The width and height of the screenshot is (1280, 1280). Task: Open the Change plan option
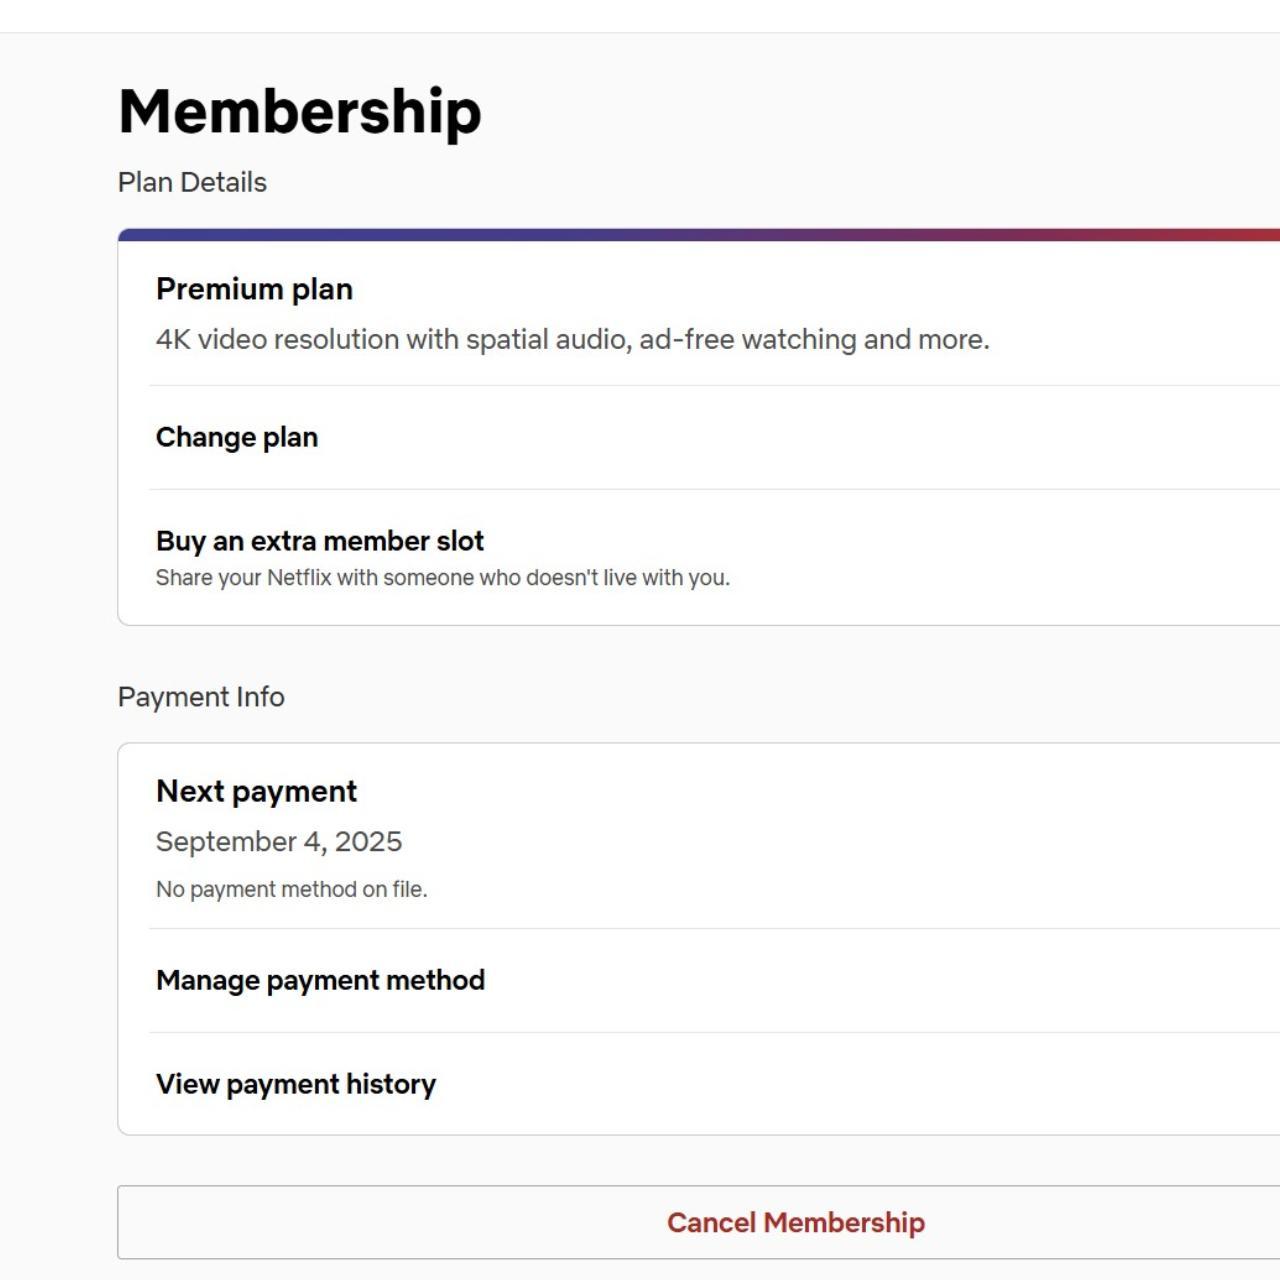(236, 437)
